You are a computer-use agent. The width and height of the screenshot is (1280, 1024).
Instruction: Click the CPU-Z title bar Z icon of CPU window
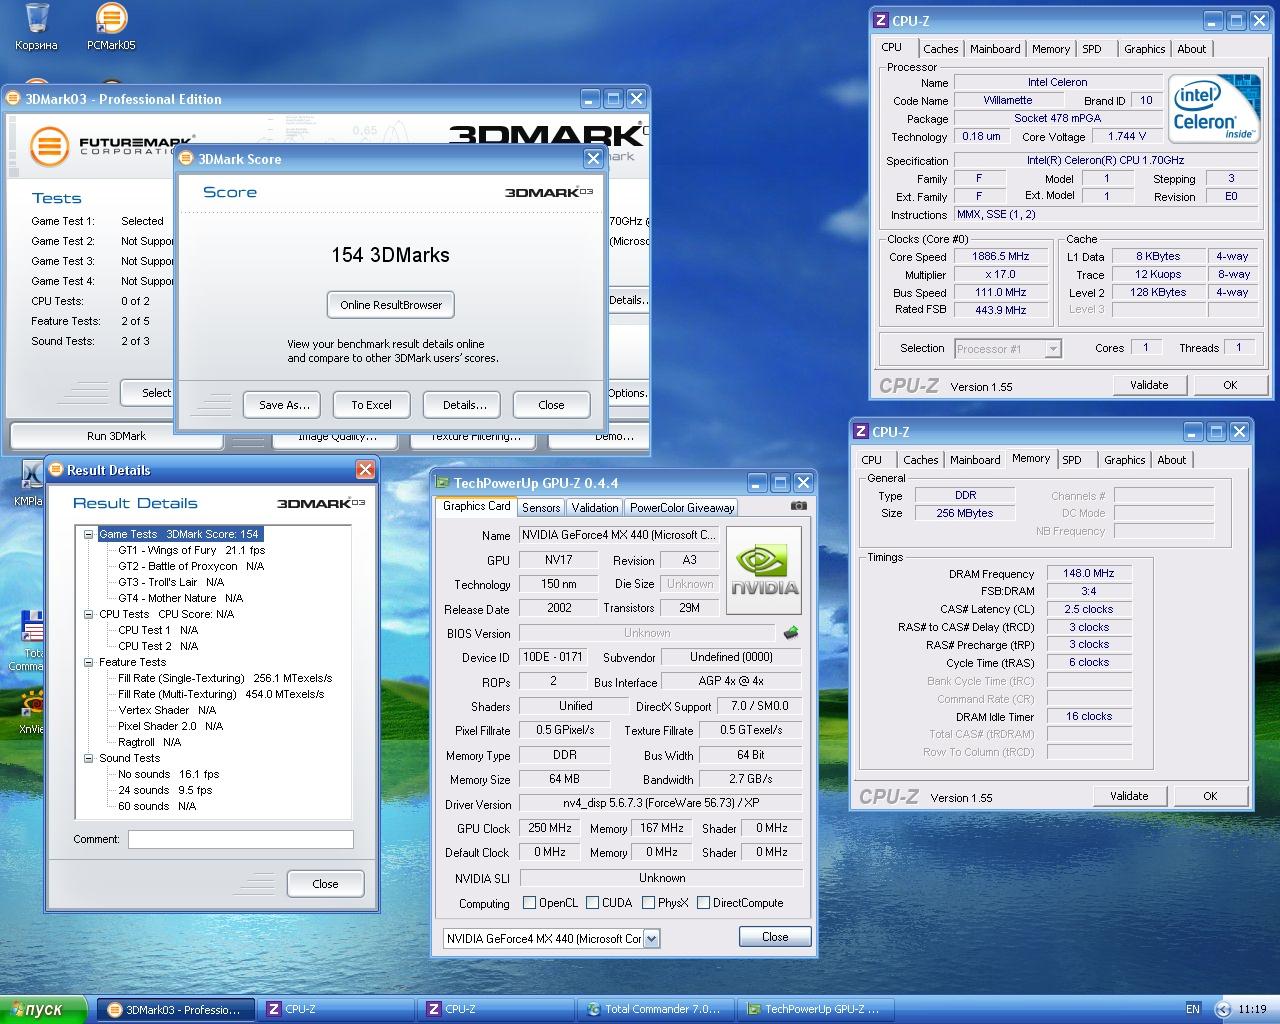click(x=881, y=20)
